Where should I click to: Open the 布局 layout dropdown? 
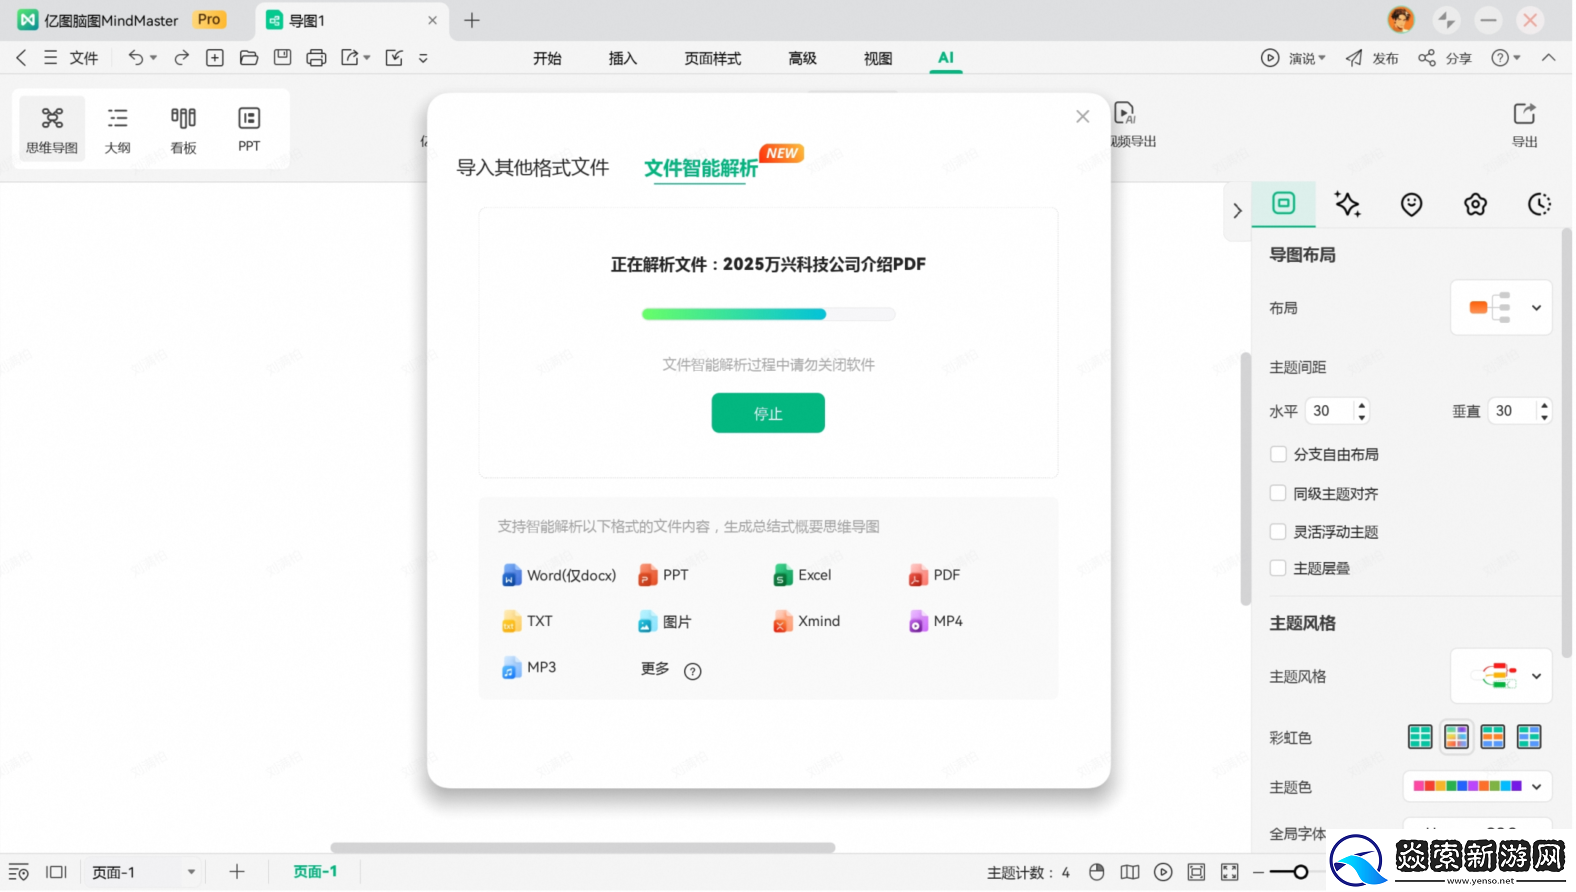(x=1501, y=308)
